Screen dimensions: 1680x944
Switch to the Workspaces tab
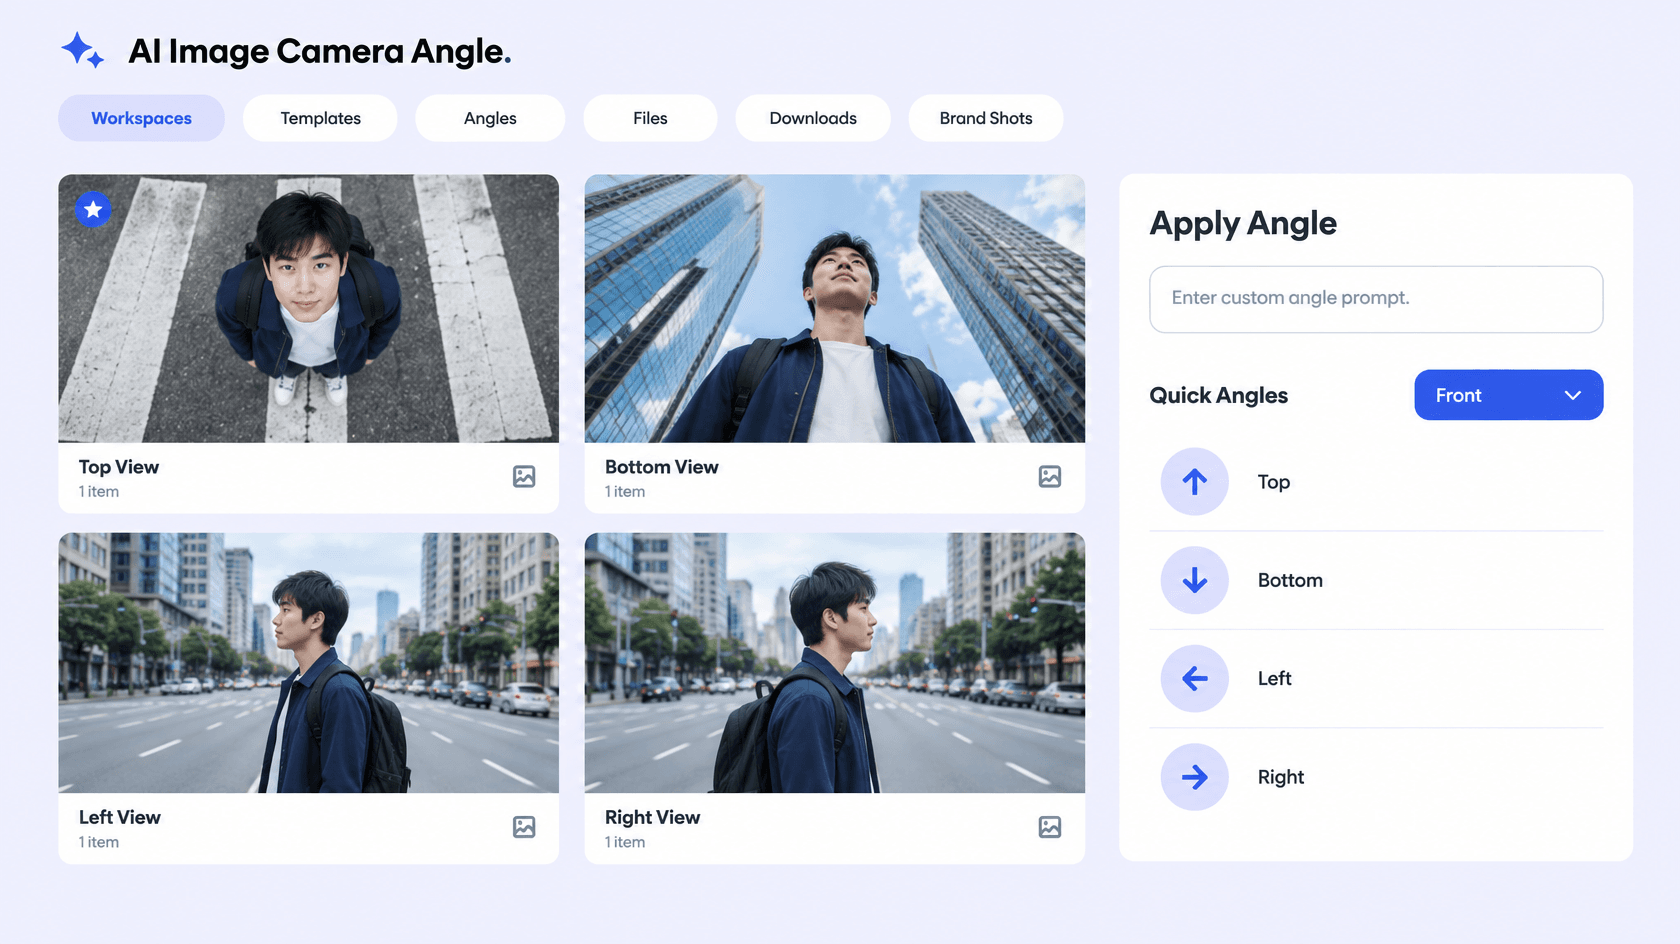pos(141,118)
